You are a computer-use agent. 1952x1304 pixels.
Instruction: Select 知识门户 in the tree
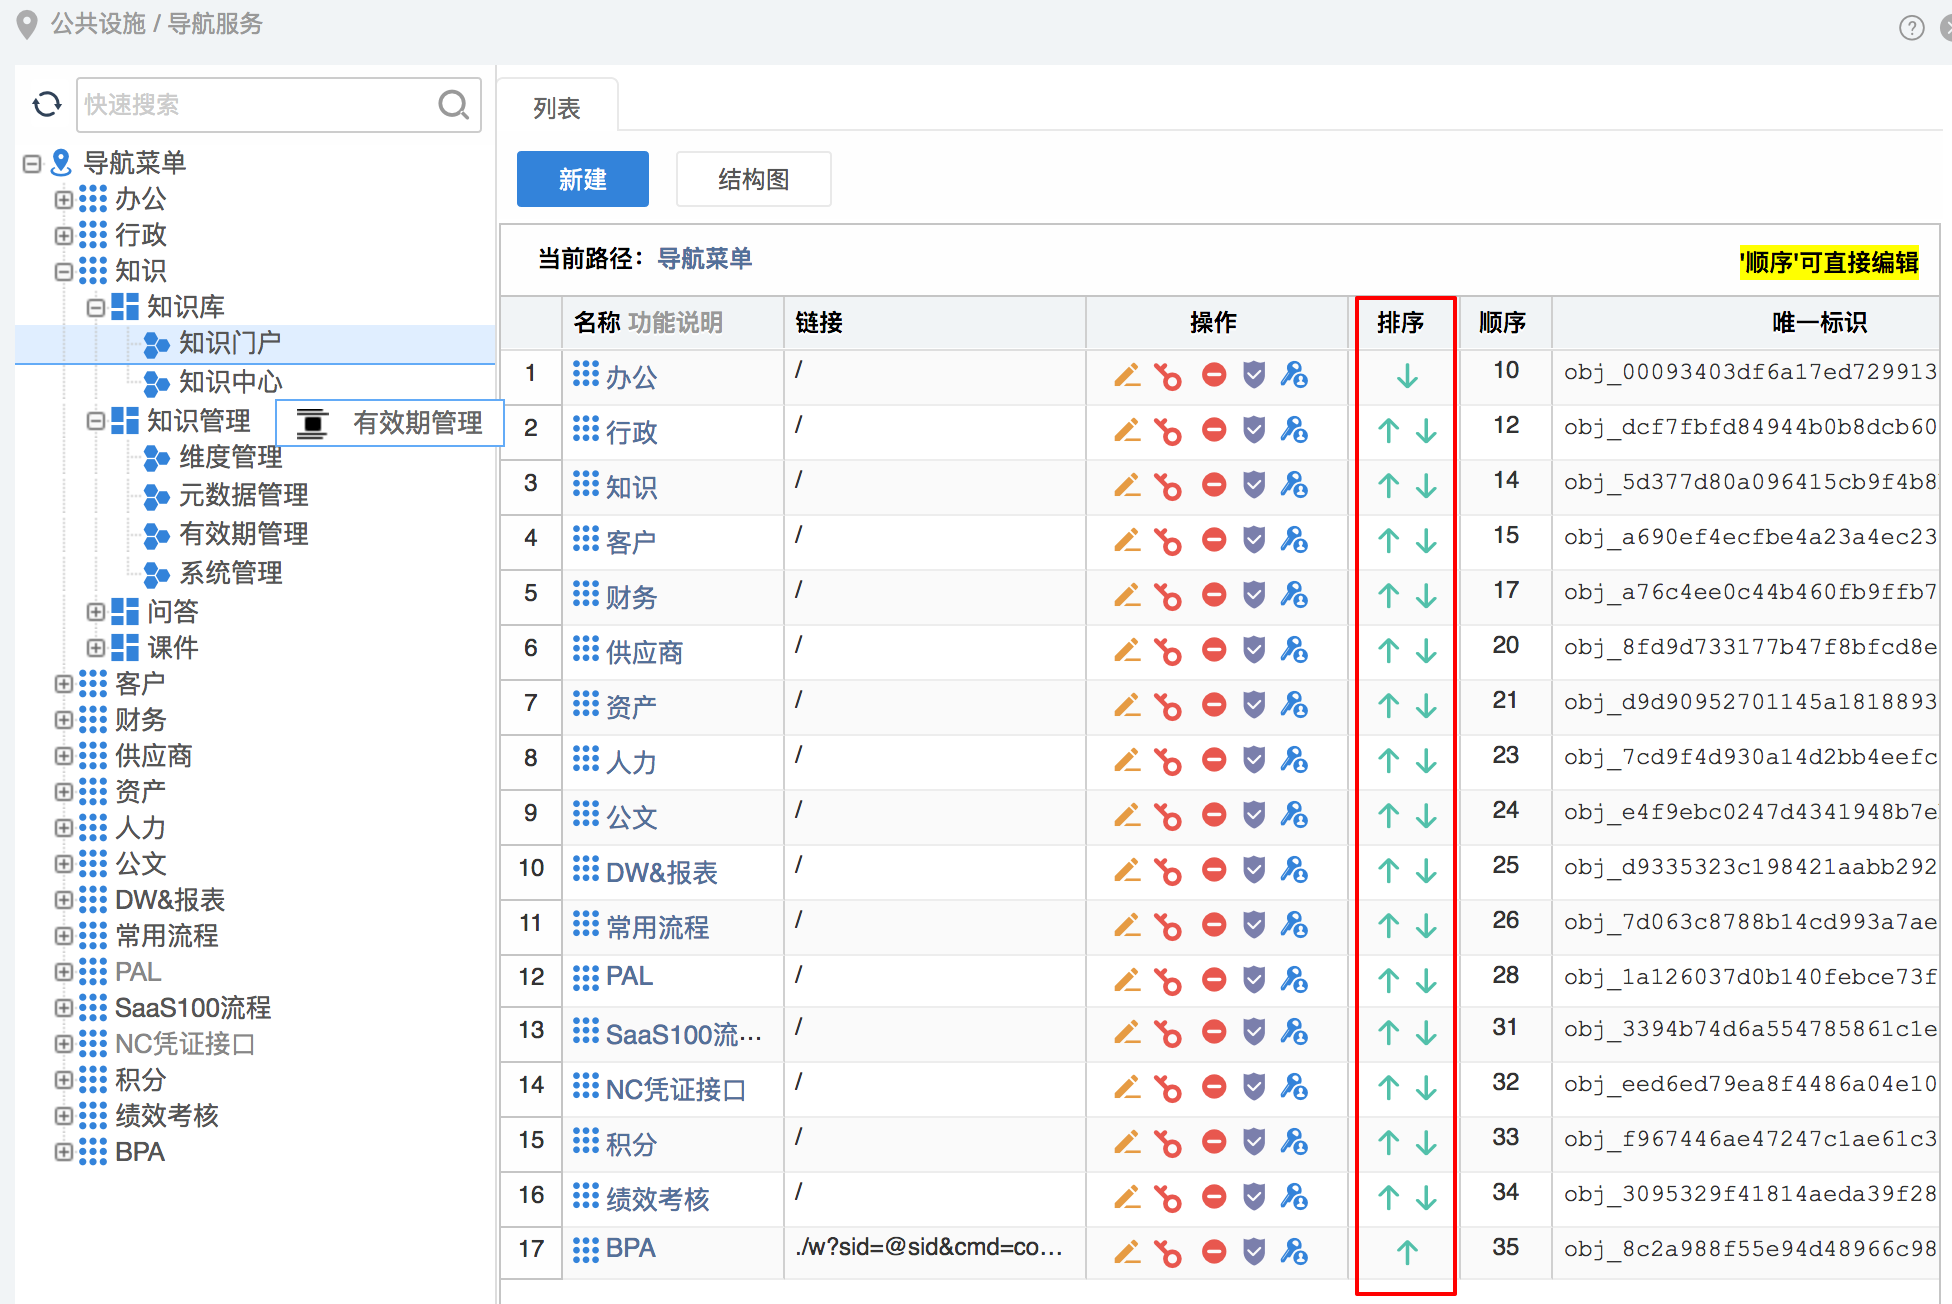229,343
